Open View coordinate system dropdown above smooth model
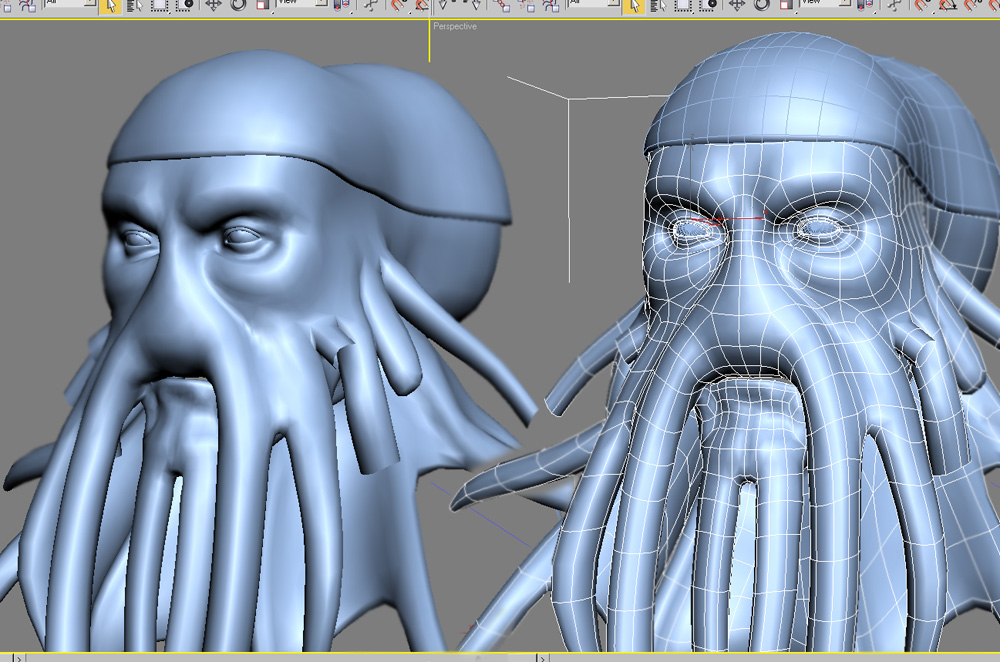 pyautogui.click(x=303, y=4)
